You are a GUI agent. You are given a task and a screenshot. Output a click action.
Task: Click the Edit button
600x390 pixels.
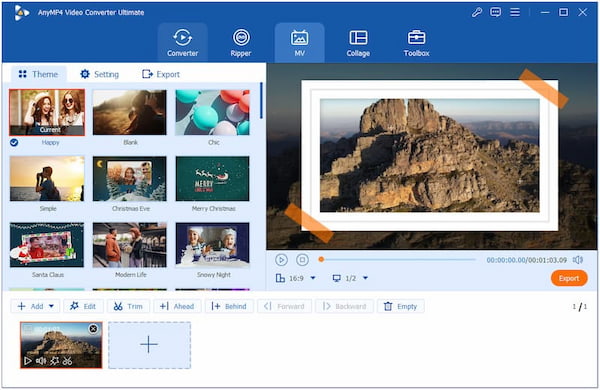tap(83, 306)
